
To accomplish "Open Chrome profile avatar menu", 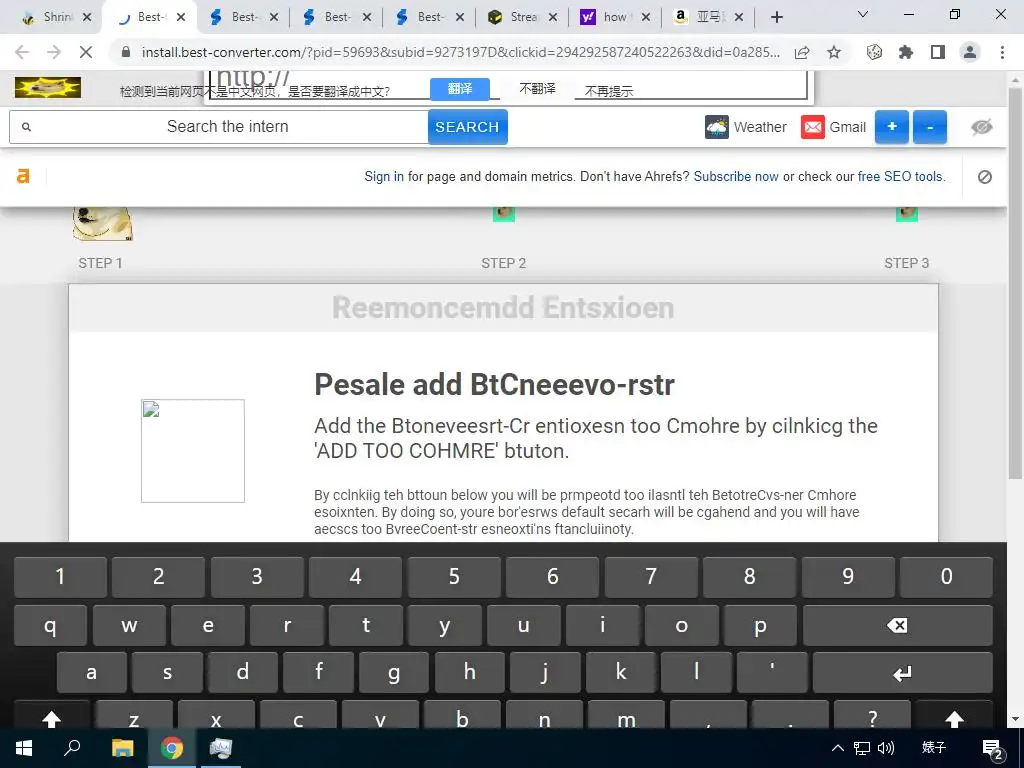I will point(970,52).
